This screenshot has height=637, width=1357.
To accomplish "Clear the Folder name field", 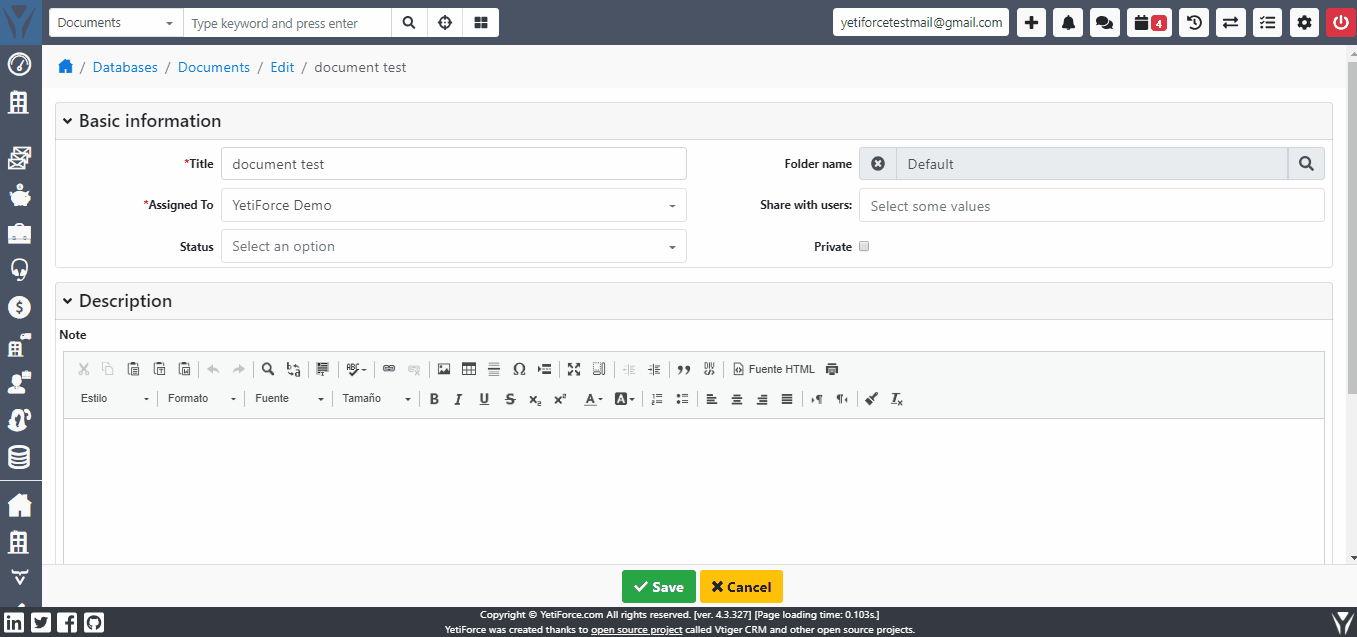I will coord(878,164).
